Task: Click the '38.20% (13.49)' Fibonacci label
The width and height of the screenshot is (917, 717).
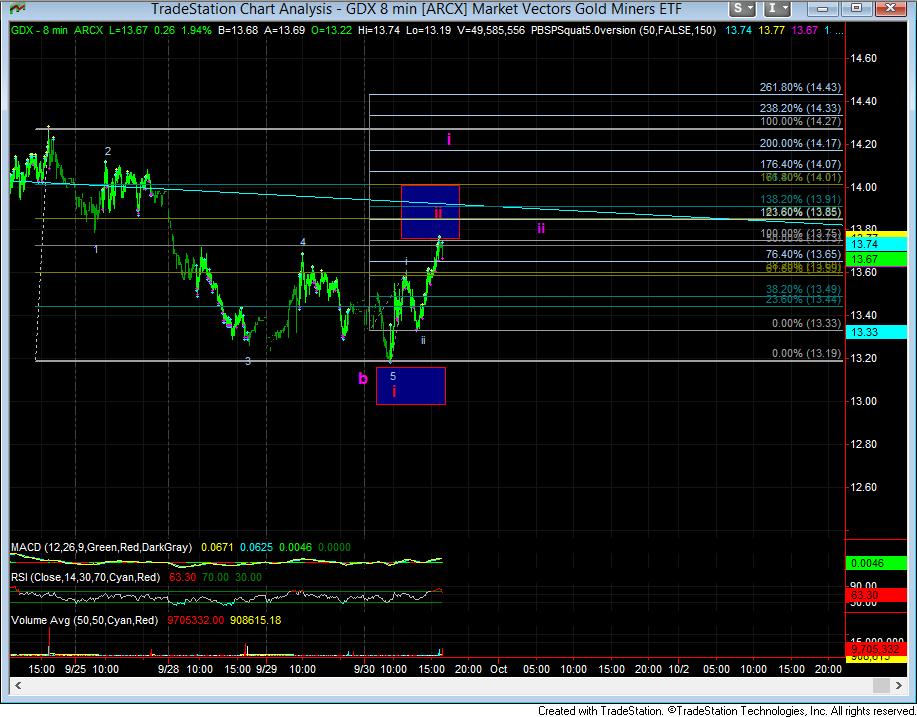Action: coord(804,289)
